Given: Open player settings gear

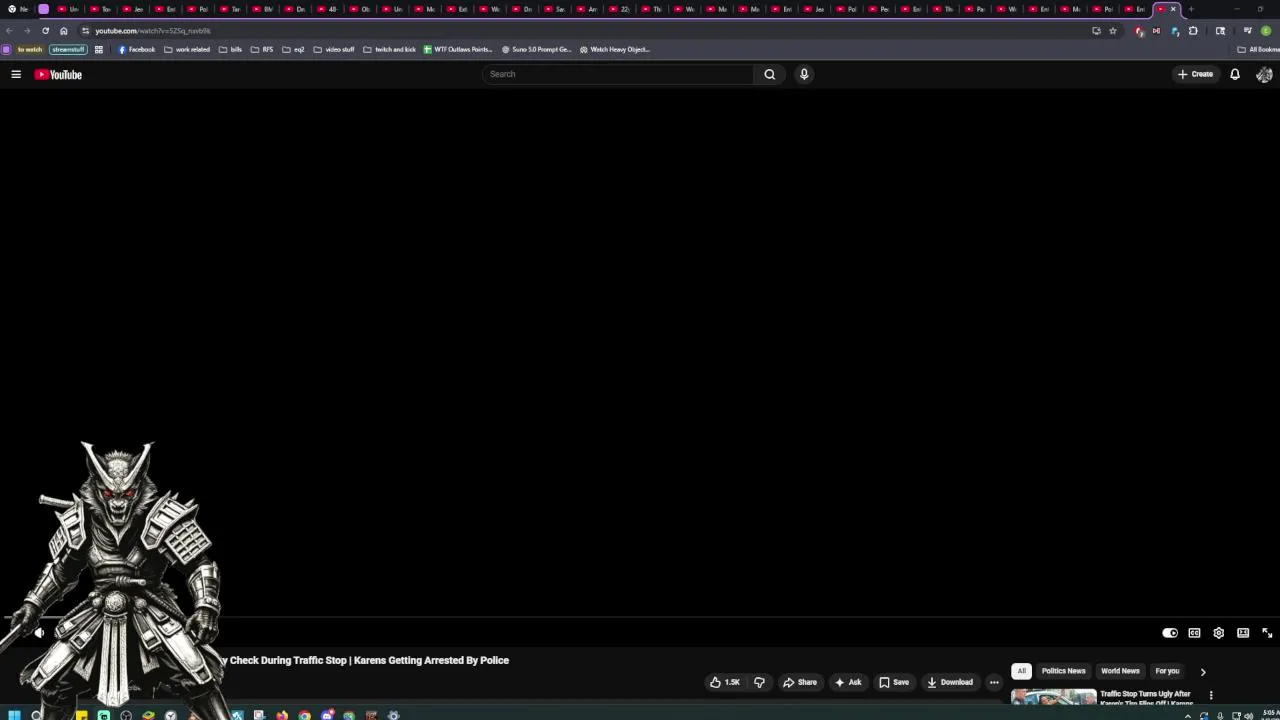Looking at the screenshot, I should 1218,633.
